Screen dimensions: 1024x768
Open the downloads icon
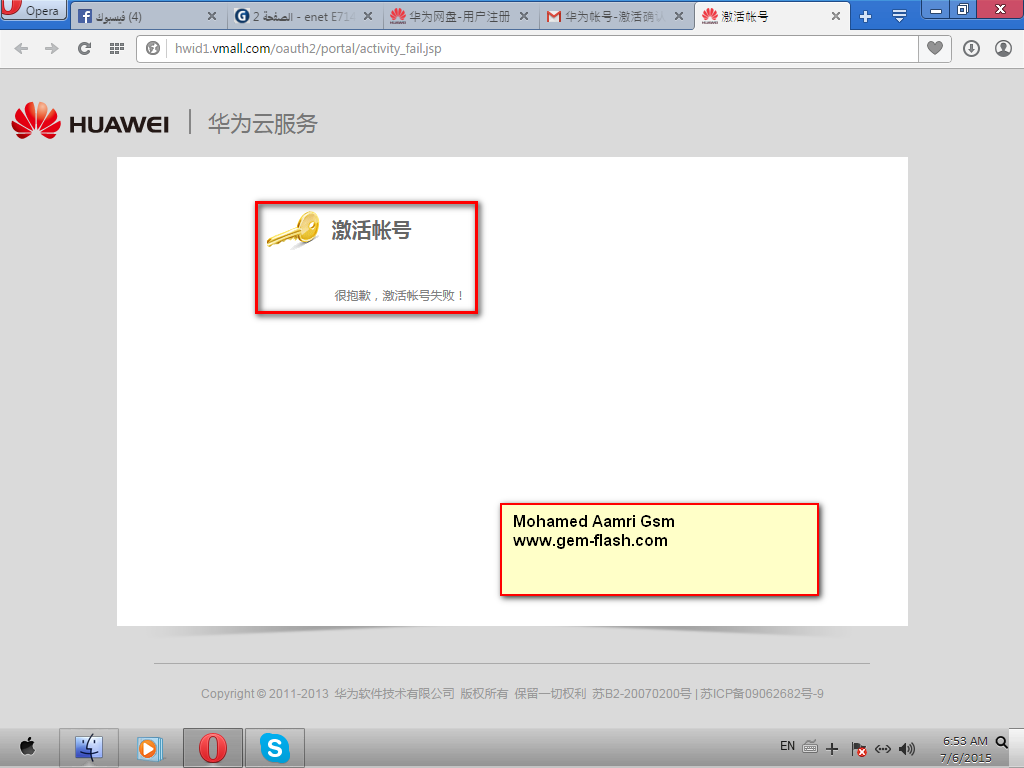[x=971, y=48]
